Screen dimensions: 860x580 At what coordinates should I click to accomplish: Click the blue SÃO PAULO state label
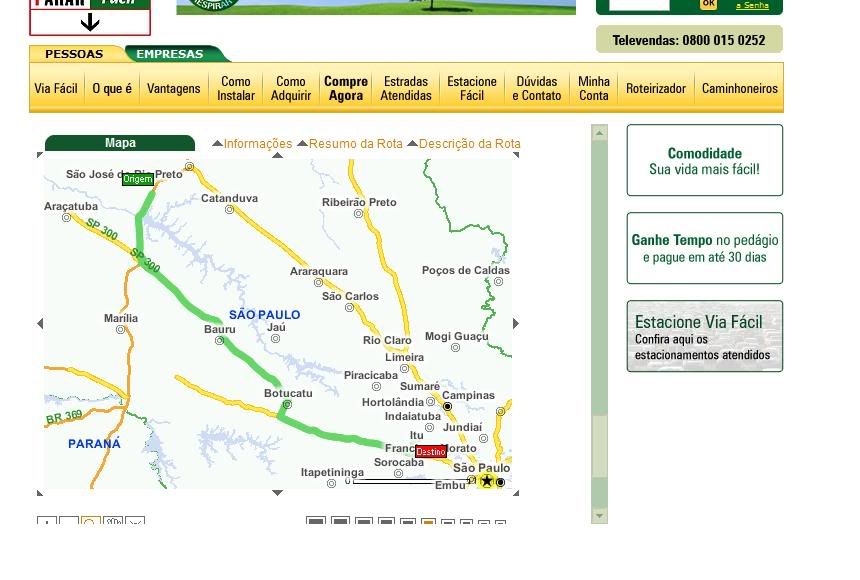coord(264,314)
